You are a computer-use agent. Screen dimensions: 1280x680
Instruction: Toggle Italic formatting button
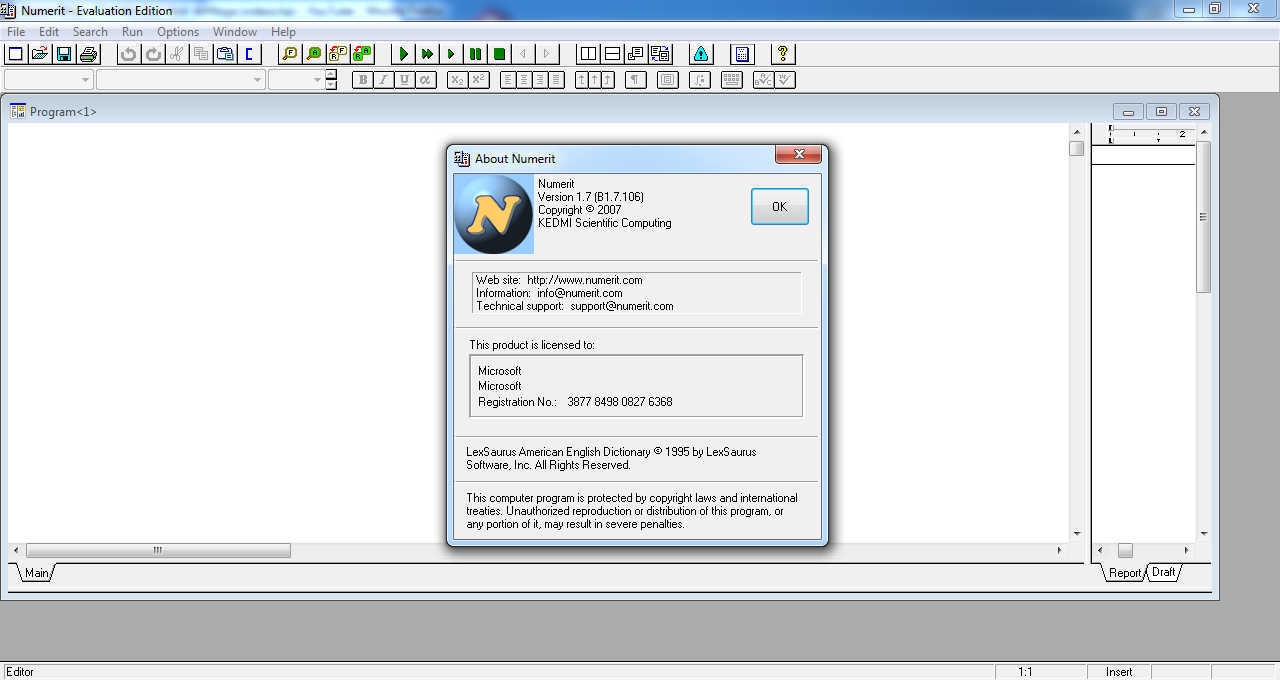coord(384,80)
